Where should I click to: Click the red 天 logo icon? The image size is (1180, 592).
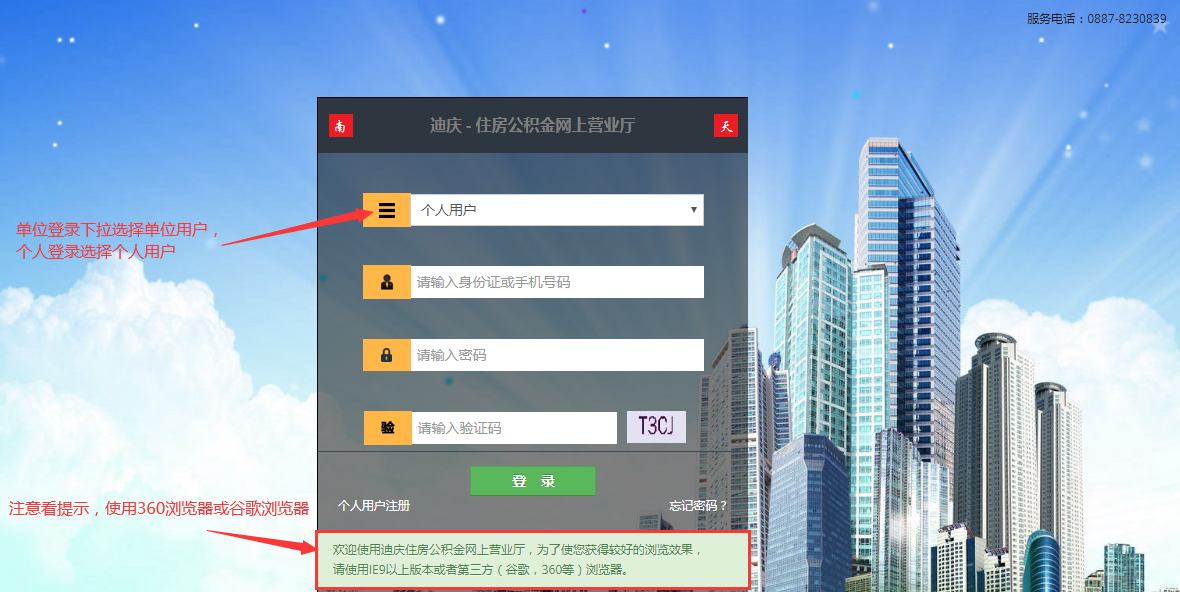(x=725, y=126)
